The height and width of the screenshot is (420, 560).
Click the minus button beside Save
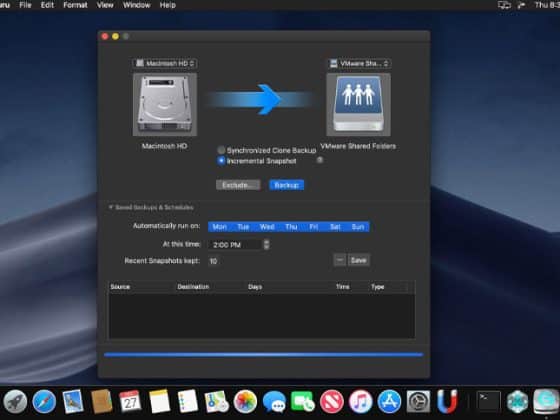pyautogui.click(x=340, y=260)
